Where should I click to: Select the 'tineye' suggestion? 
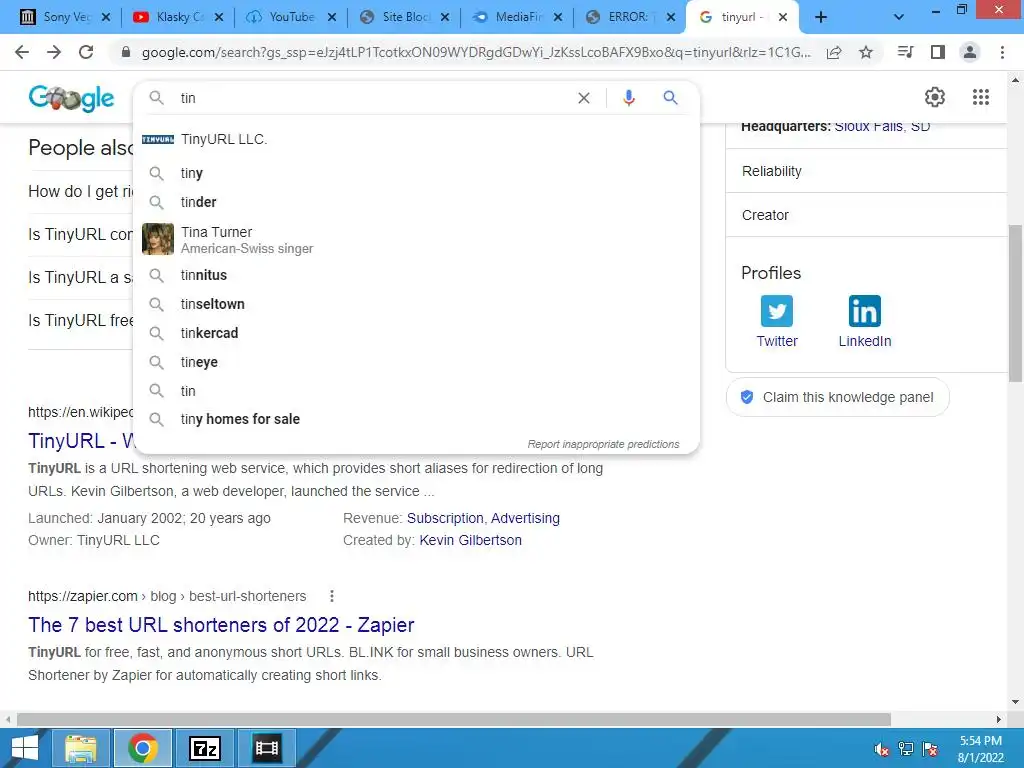click(416, 362)
